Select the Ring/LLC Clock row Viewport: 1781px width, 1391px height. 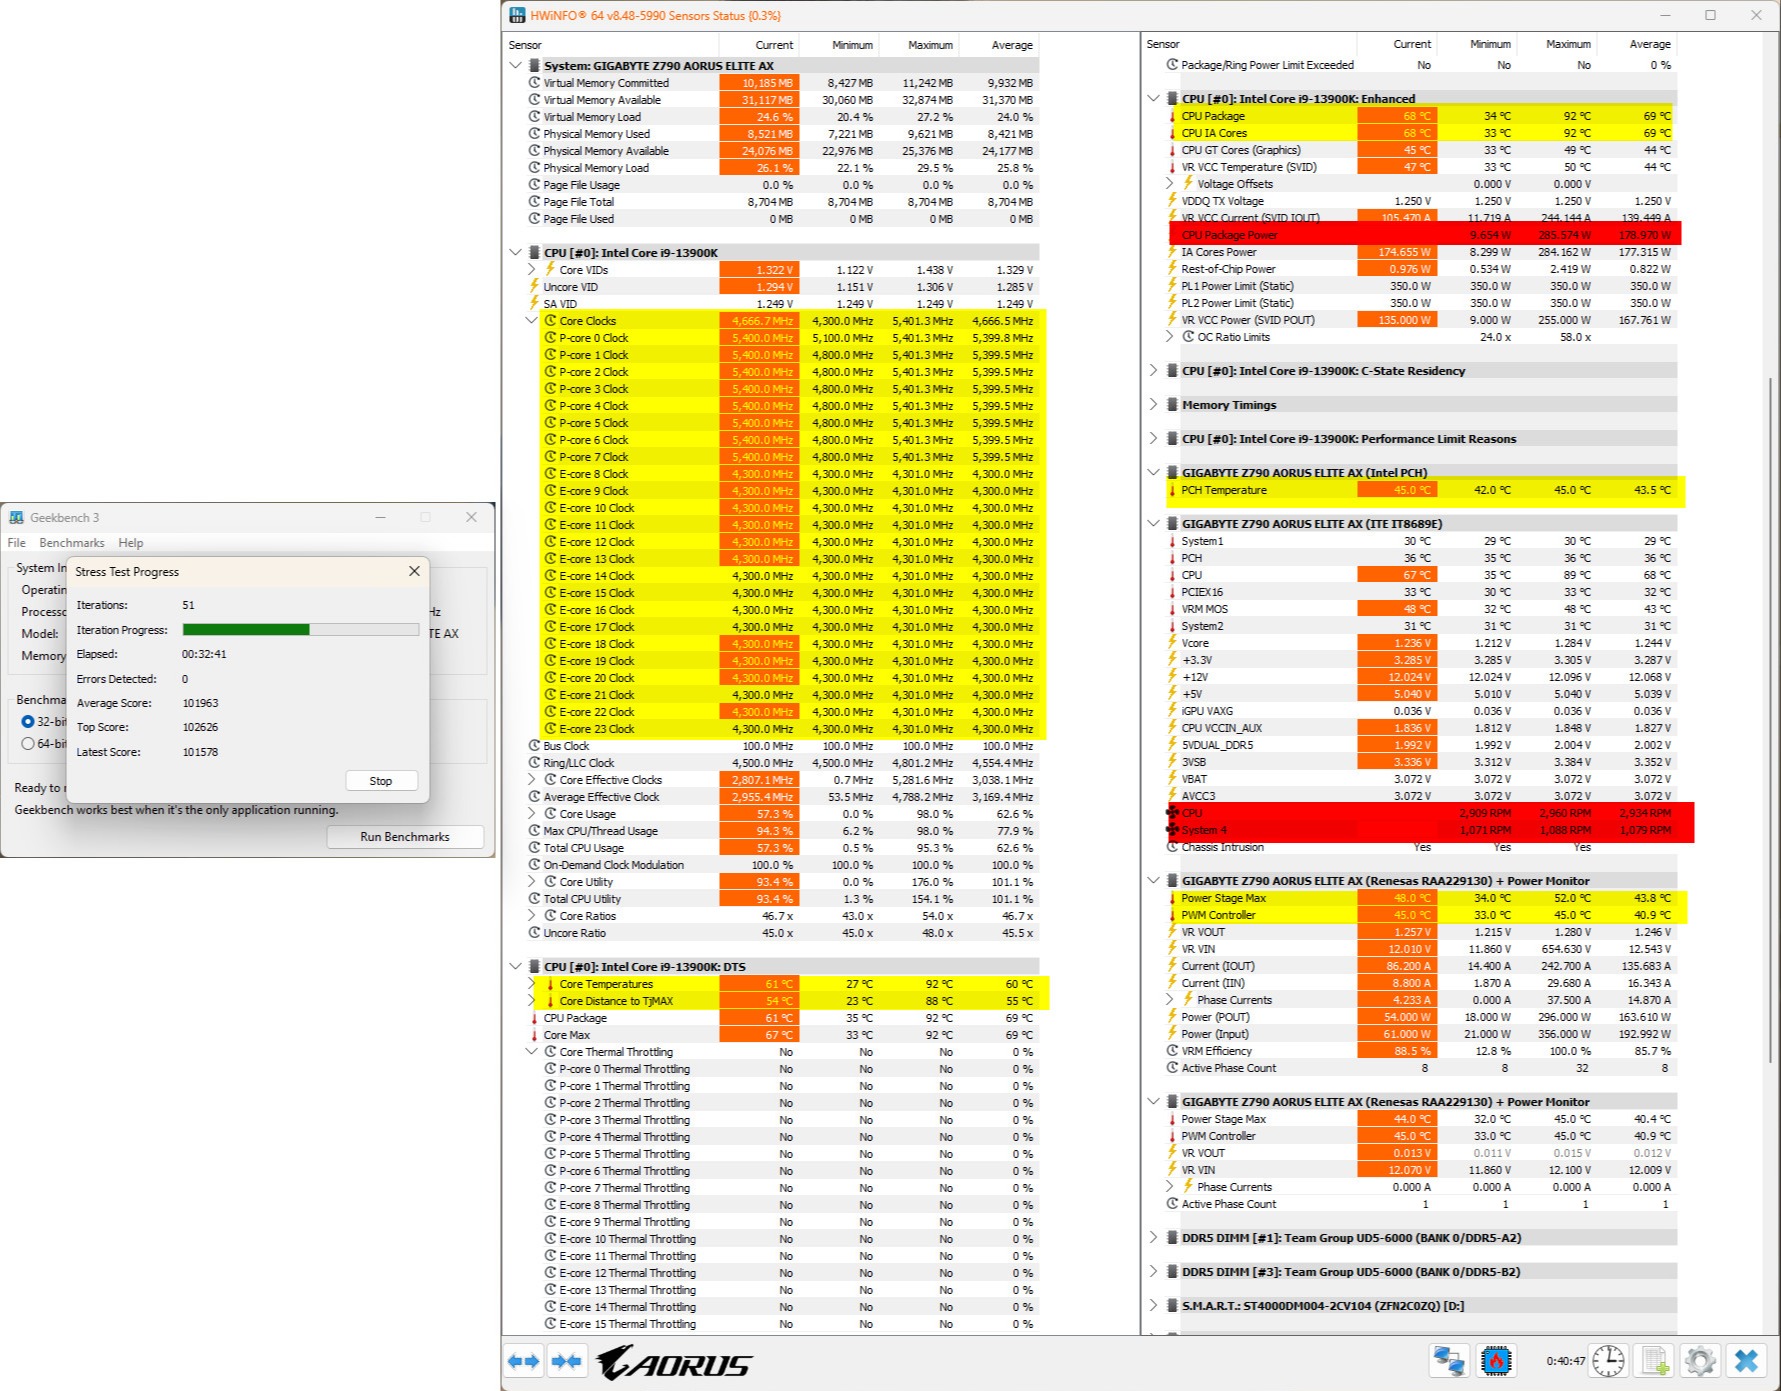[x=782, y=763]
